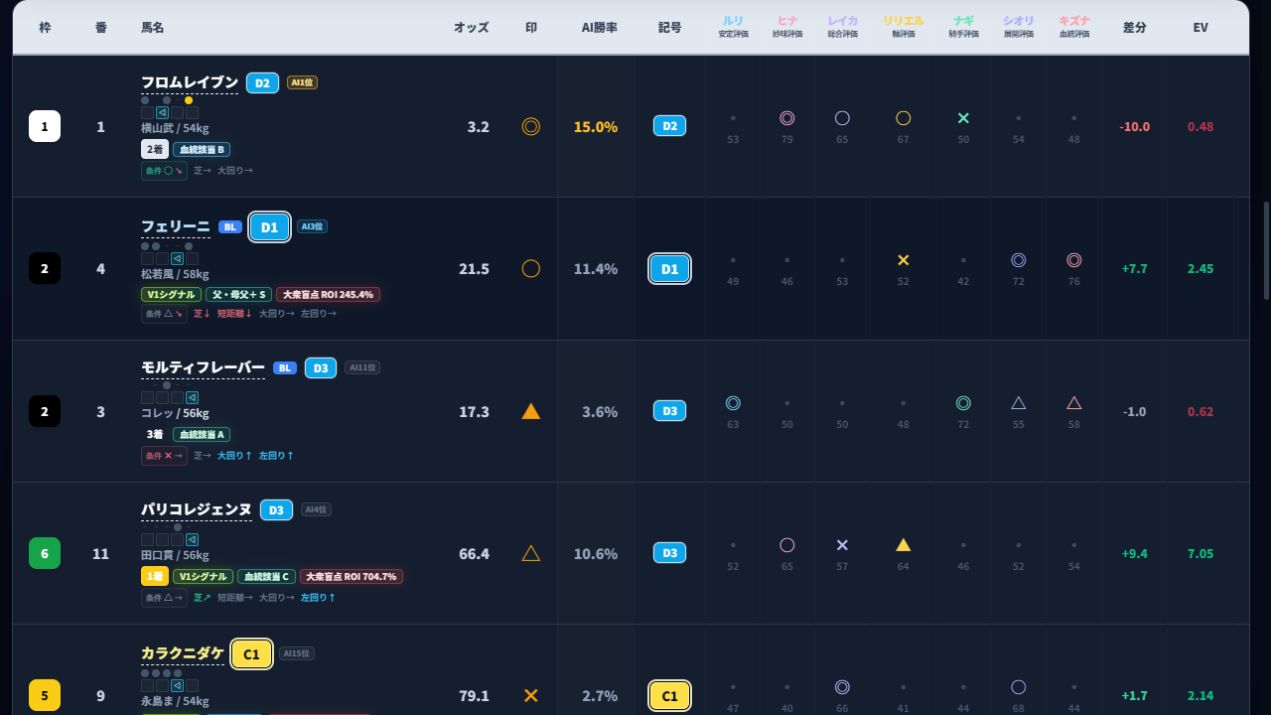Expand the 条件✕ tag under モルティフレーバー

coord(164,456)
